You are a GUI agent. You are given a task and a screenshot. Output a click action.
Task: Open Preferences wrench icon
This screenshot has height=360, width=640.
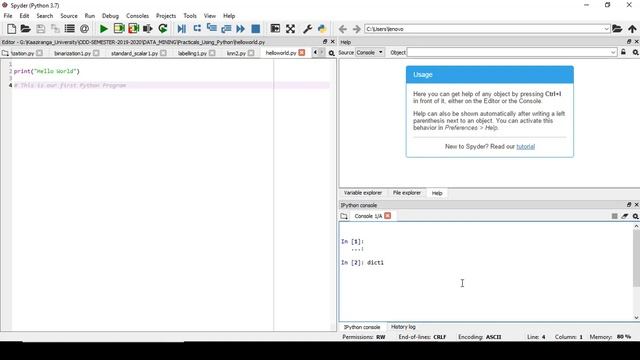pyautogui.click(x=307, y=29)
